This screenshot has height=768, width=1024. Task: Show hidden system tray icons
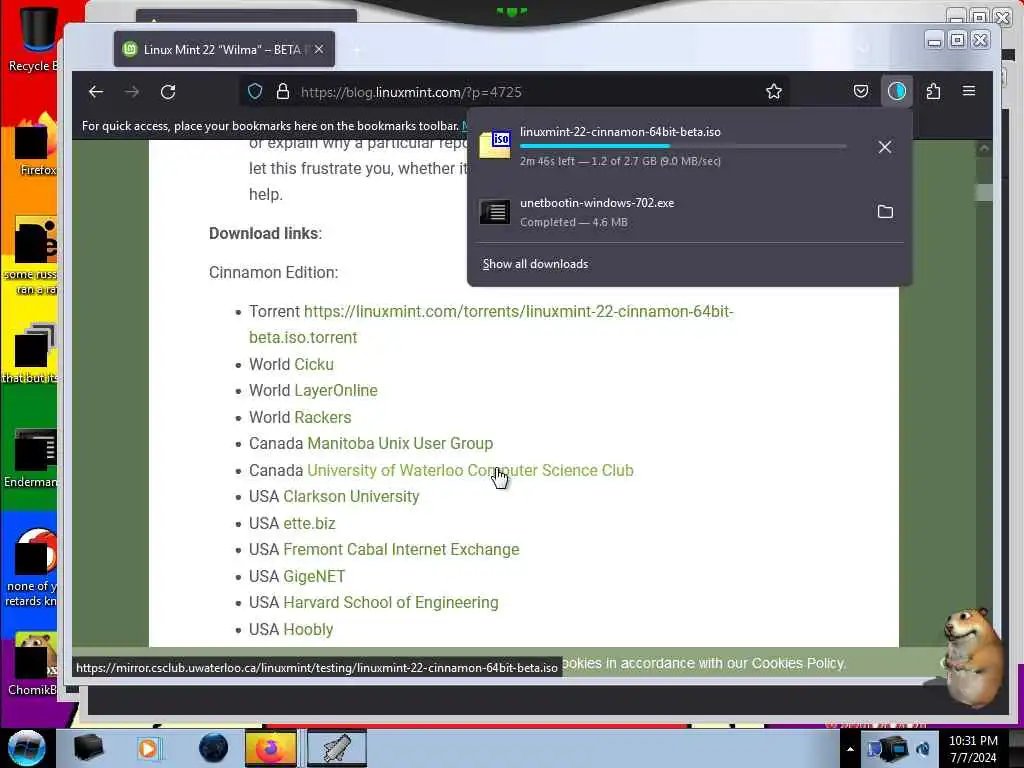850,749
